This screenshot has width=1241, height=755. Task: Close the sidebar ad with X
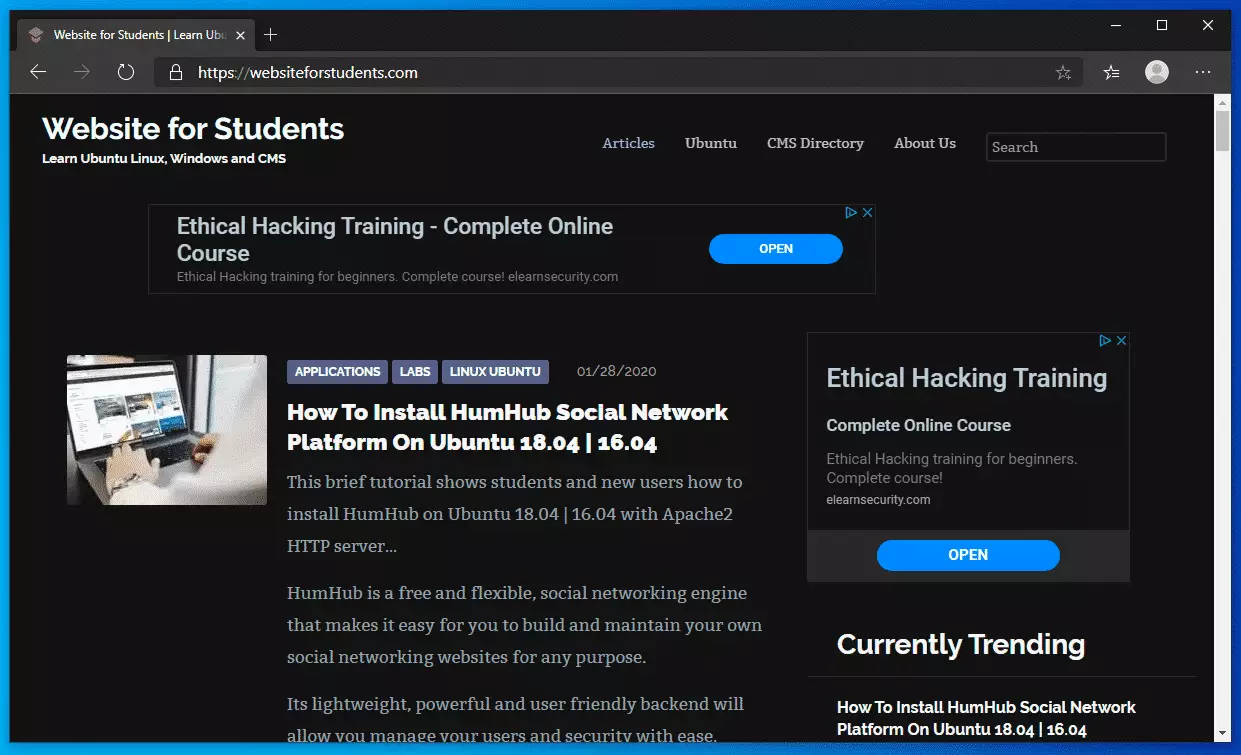tap(1122, 340)
